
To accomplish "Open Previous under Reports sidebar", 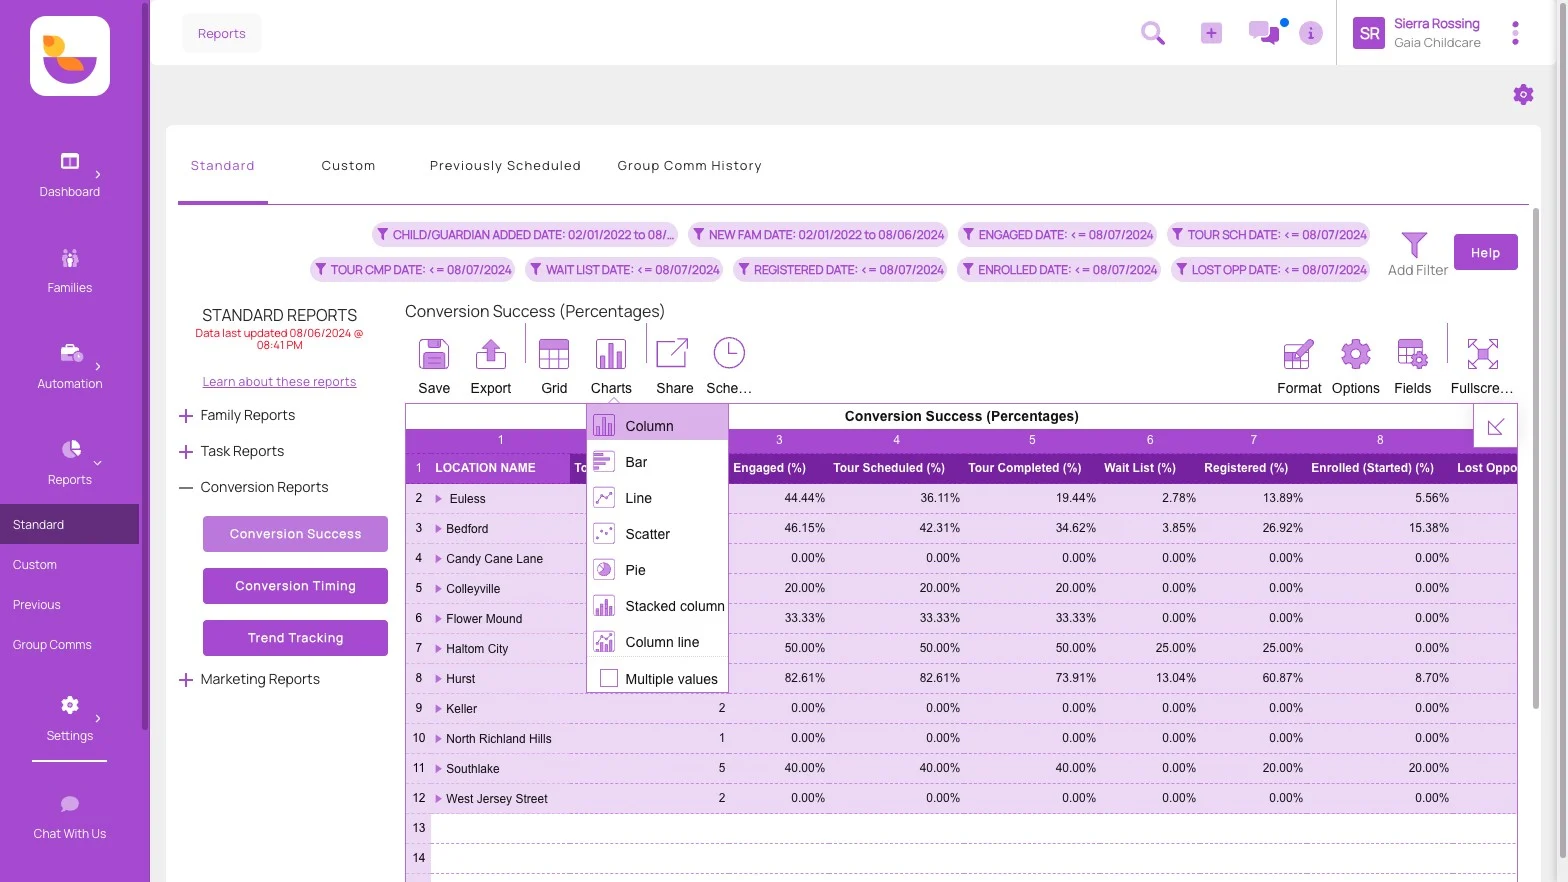I will [x=37, y=605].
